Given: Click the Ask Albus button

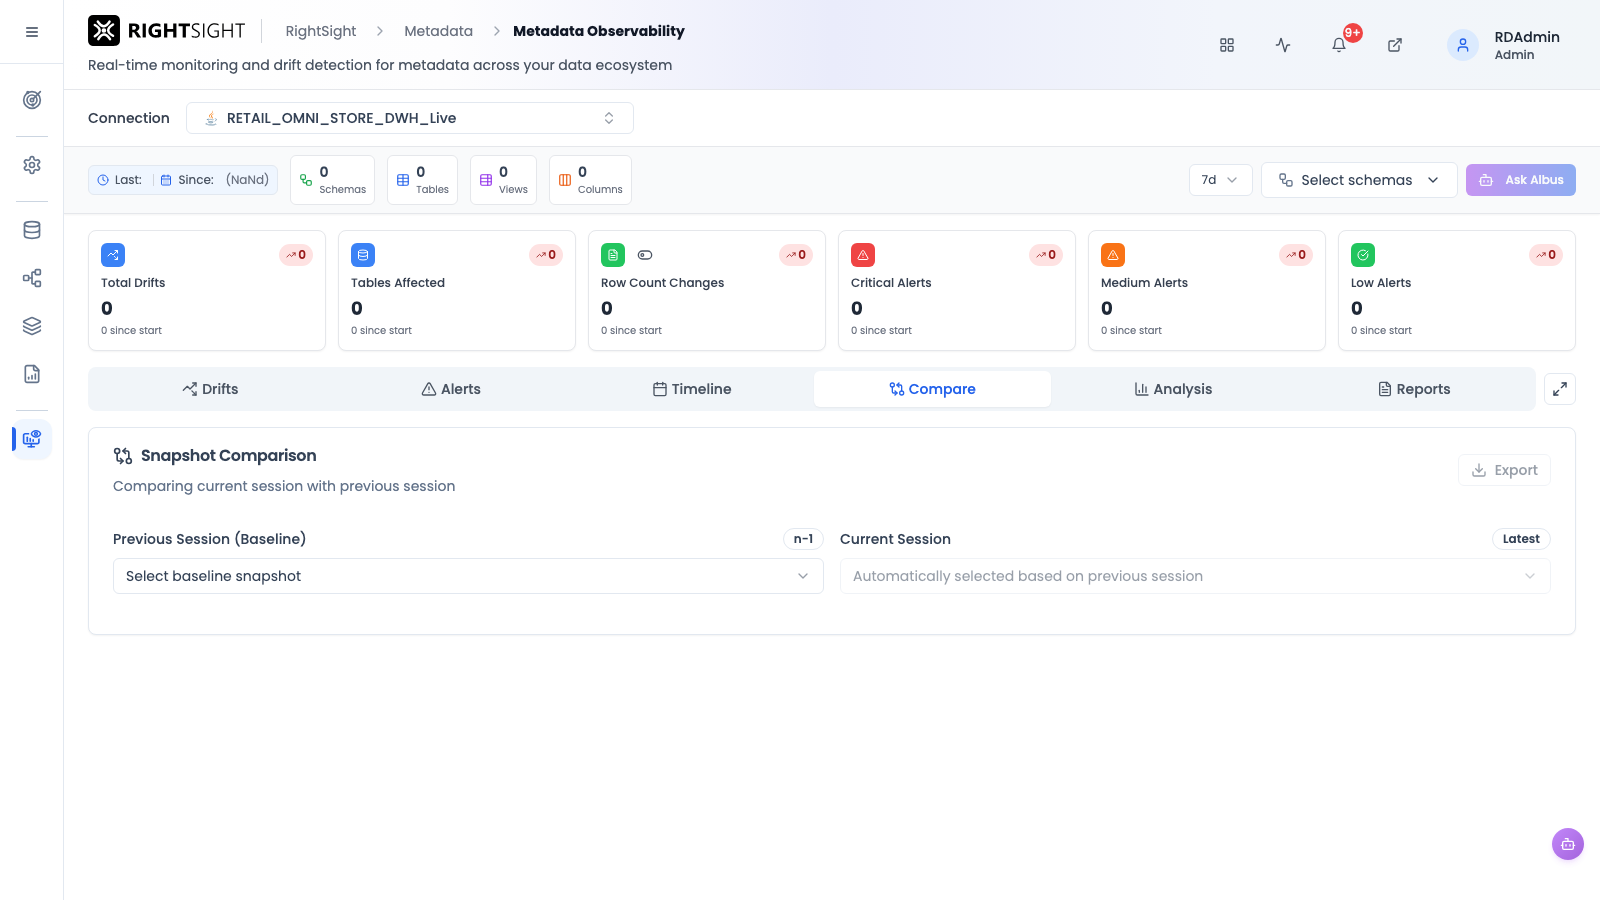Looking at the screenshot, I should pos(1521,180).
